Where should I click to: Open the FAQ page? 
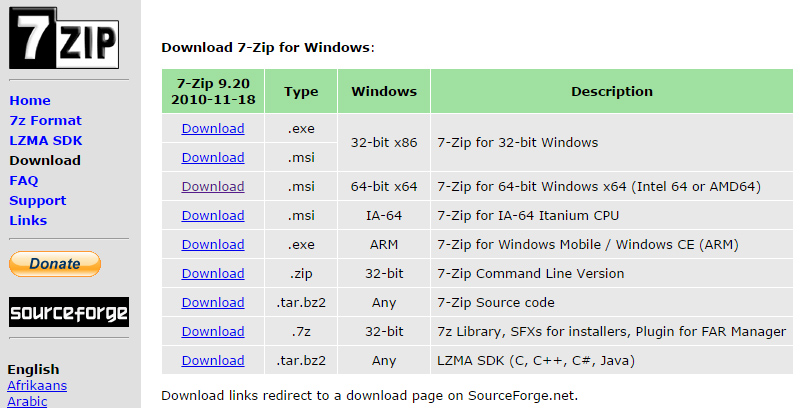pos(24,180)
